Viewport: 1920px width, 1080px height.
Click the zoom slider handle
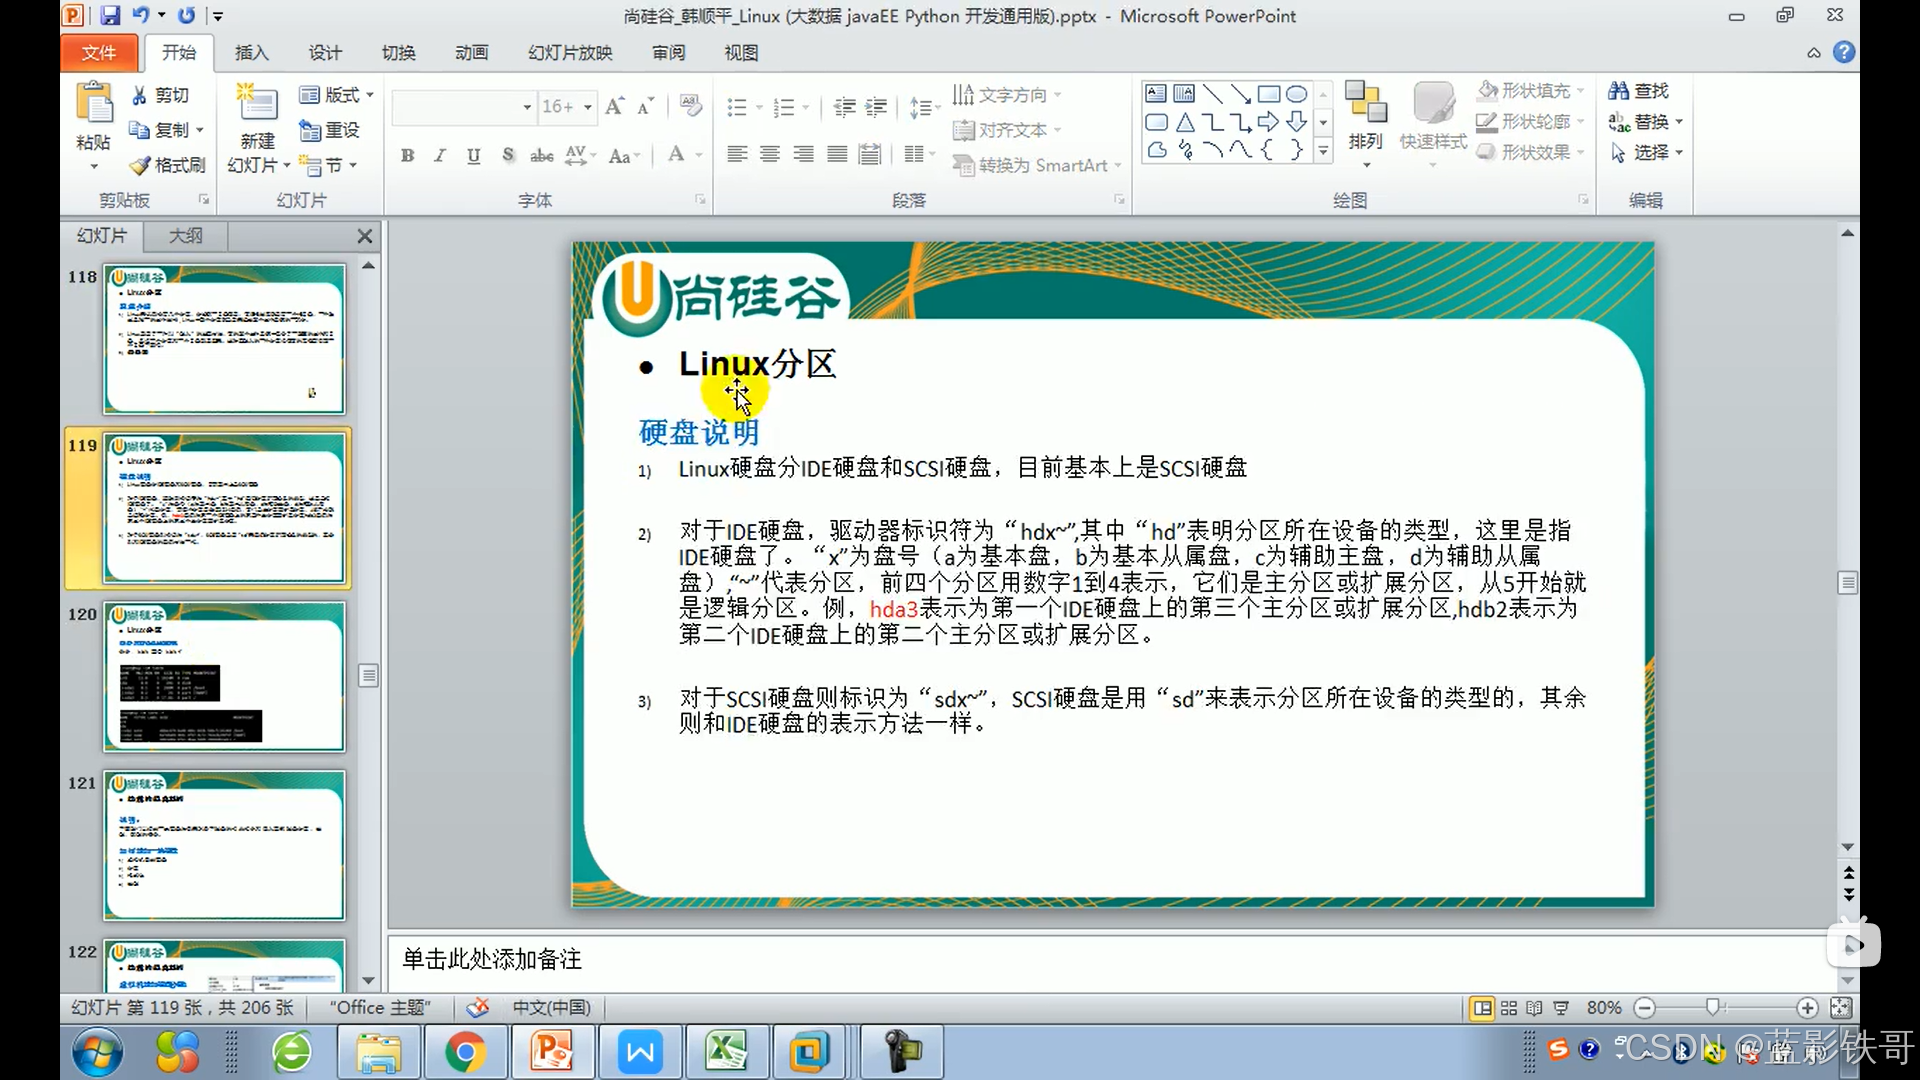pyautogui.click(x=1713, y=1007)
